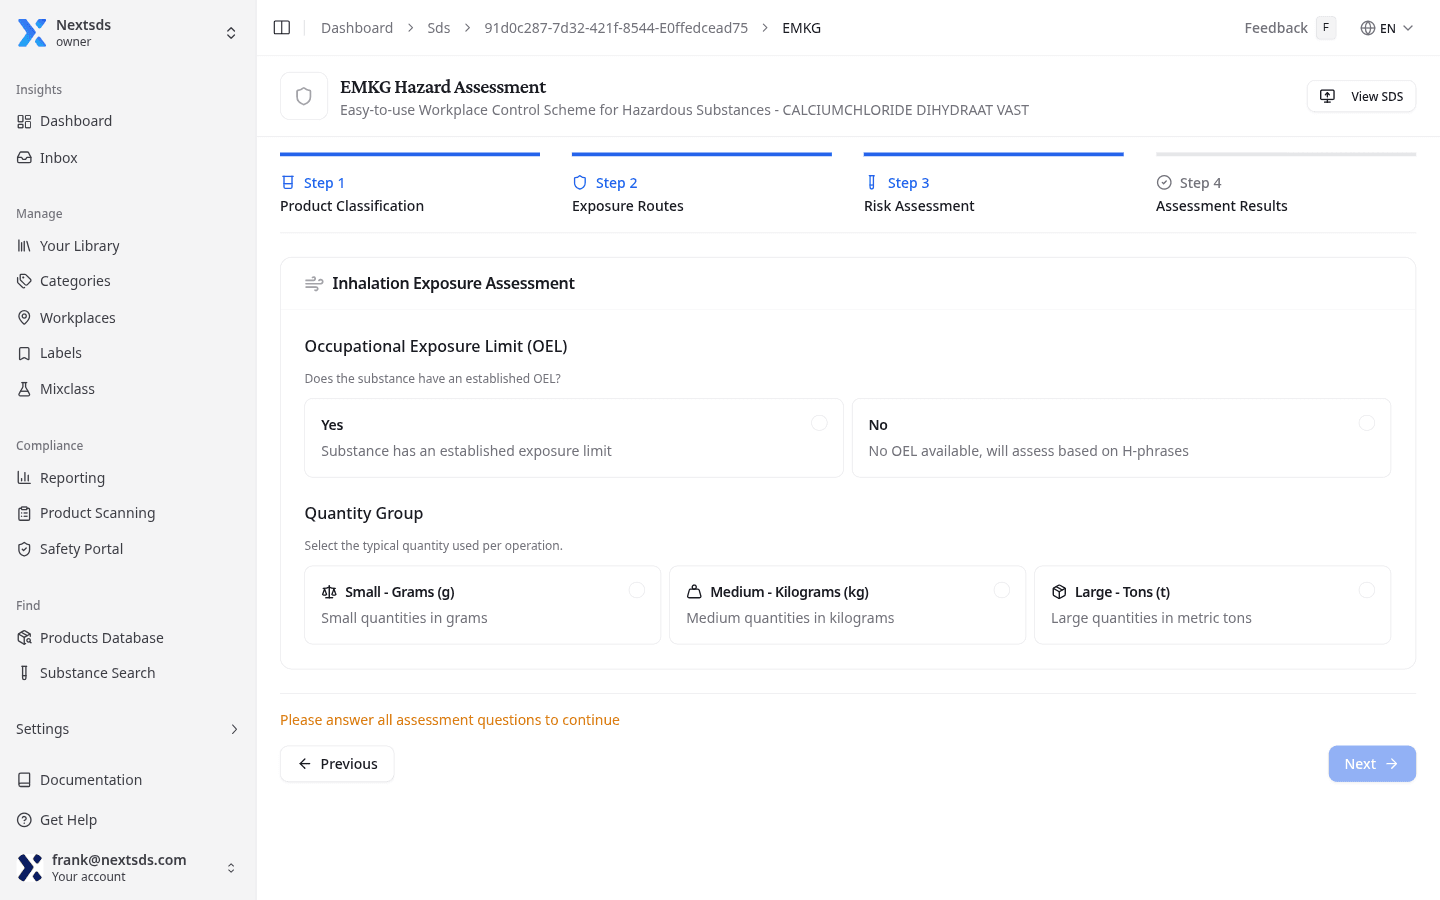Image resolution: width=1440 pixels, height=900 pixels.
Task: Open the EN language dropdown
Action: point(1387,28)
